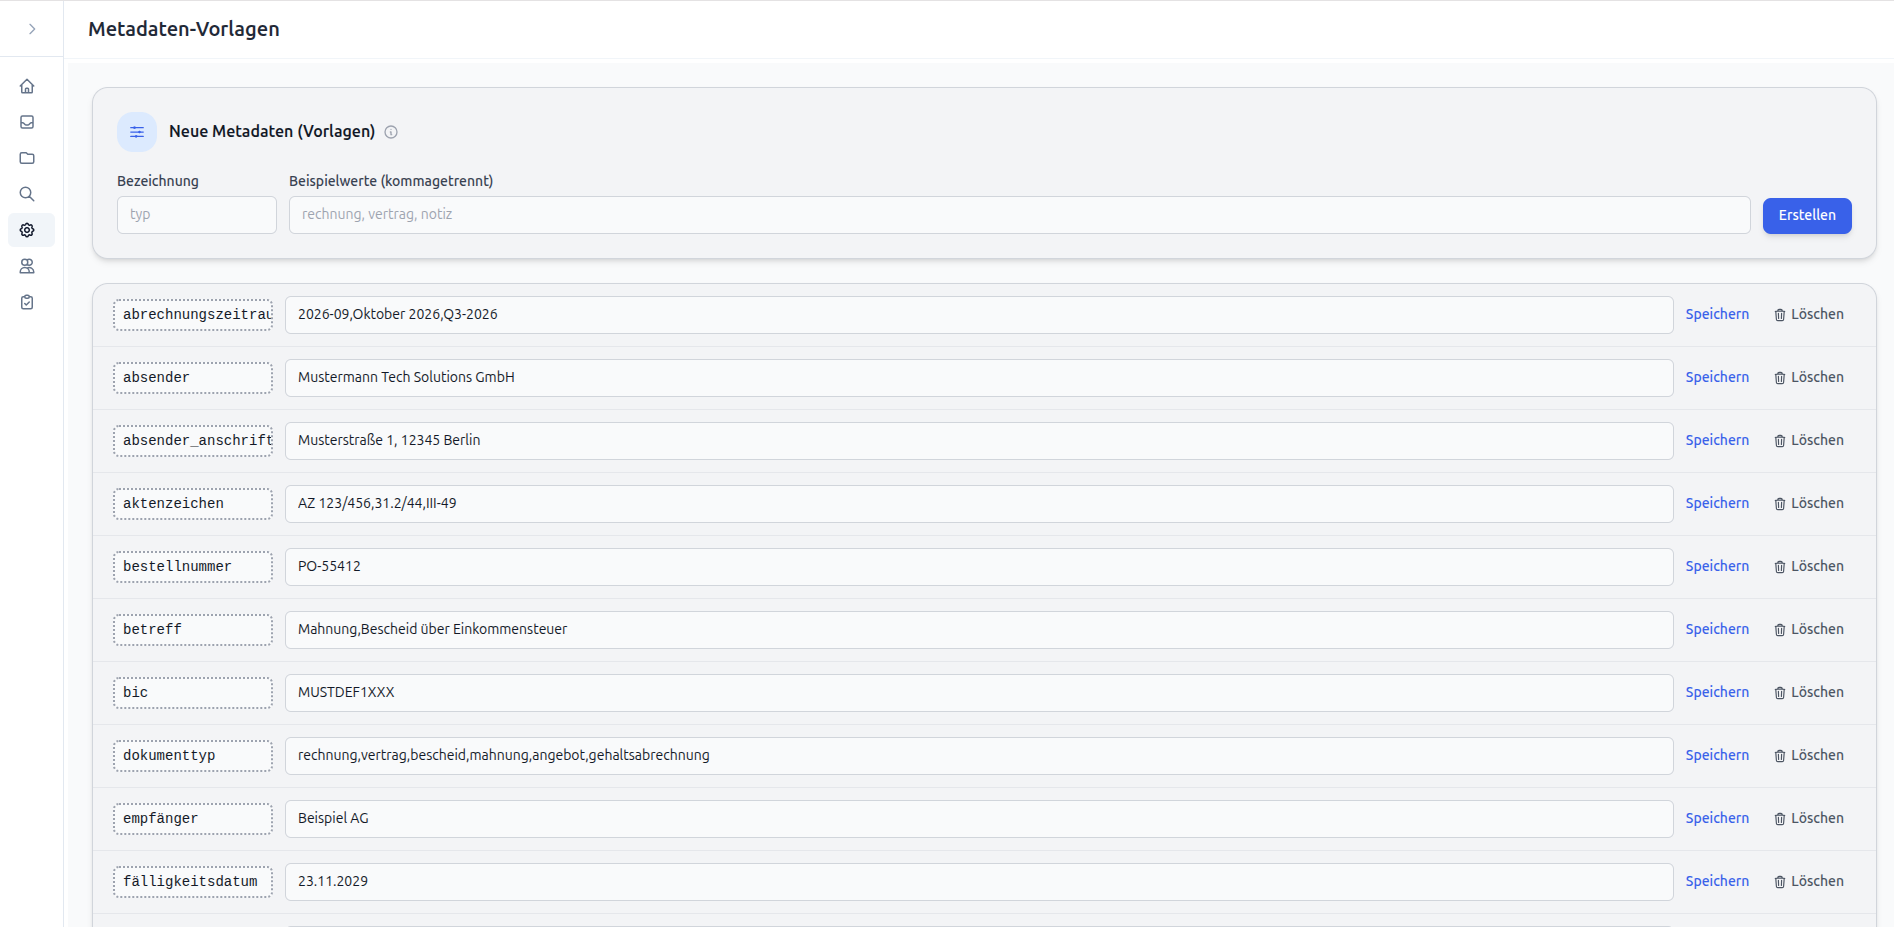This screenshot has width=1894, height=927.
Task: Edit the value field containing 23.11.2029
Action: 979,882
